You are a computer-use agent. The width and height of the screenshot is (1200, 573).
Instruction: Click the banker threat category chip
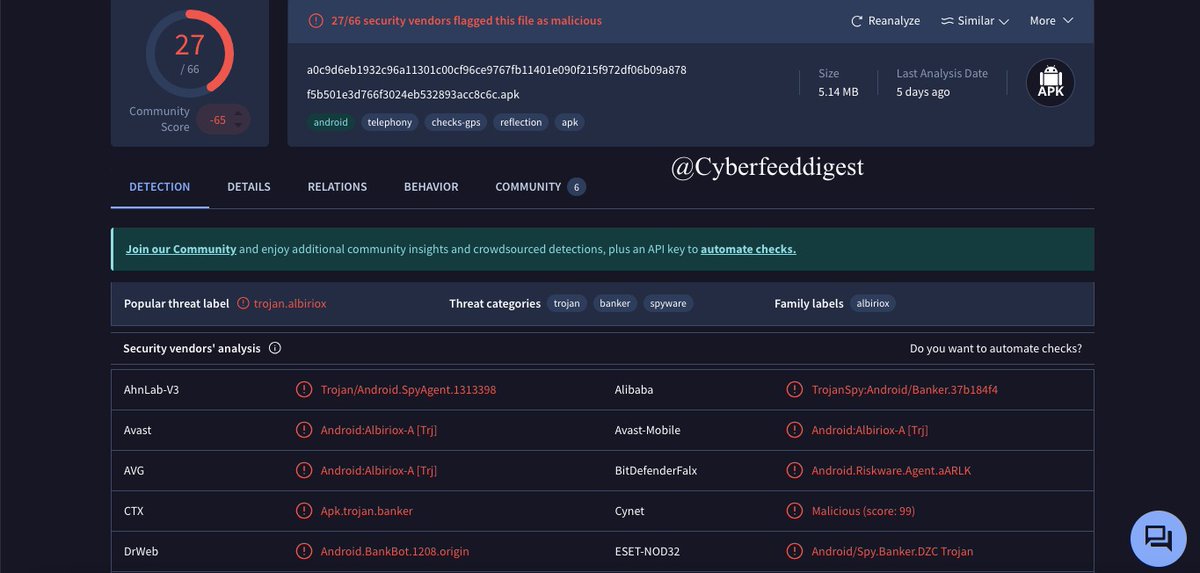pos(615,304)
